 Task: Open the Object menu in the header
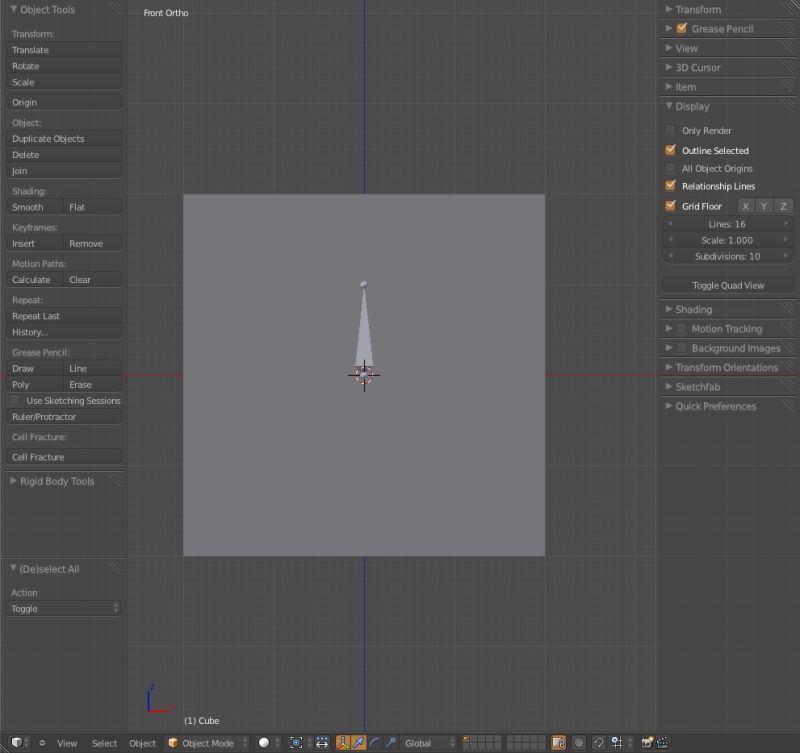[142, 743]
